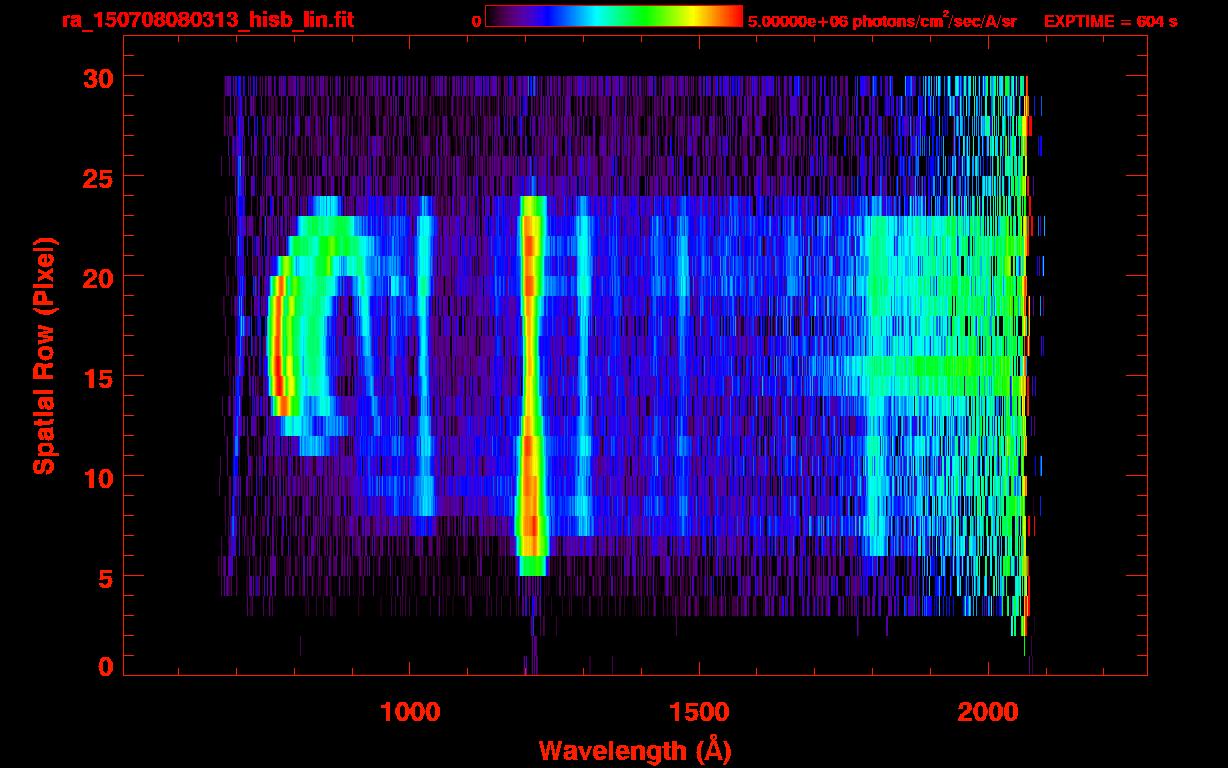Click the 5.00000e+06 photons units label
The height and width of the screenshot is (768, 1228).
pyautogui.click(x=882, y=21)
